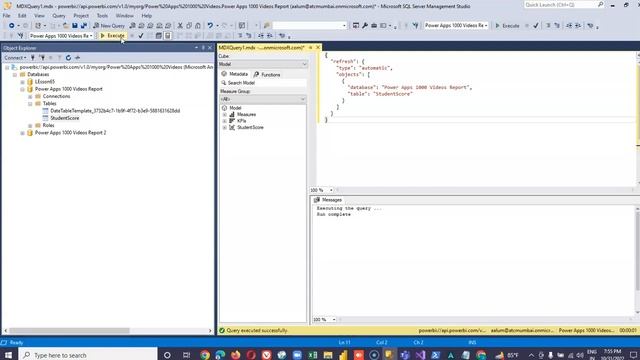This screenshot has height=360, width=640.
Task: Click the New Query button
Action: [x=109, y=26]
